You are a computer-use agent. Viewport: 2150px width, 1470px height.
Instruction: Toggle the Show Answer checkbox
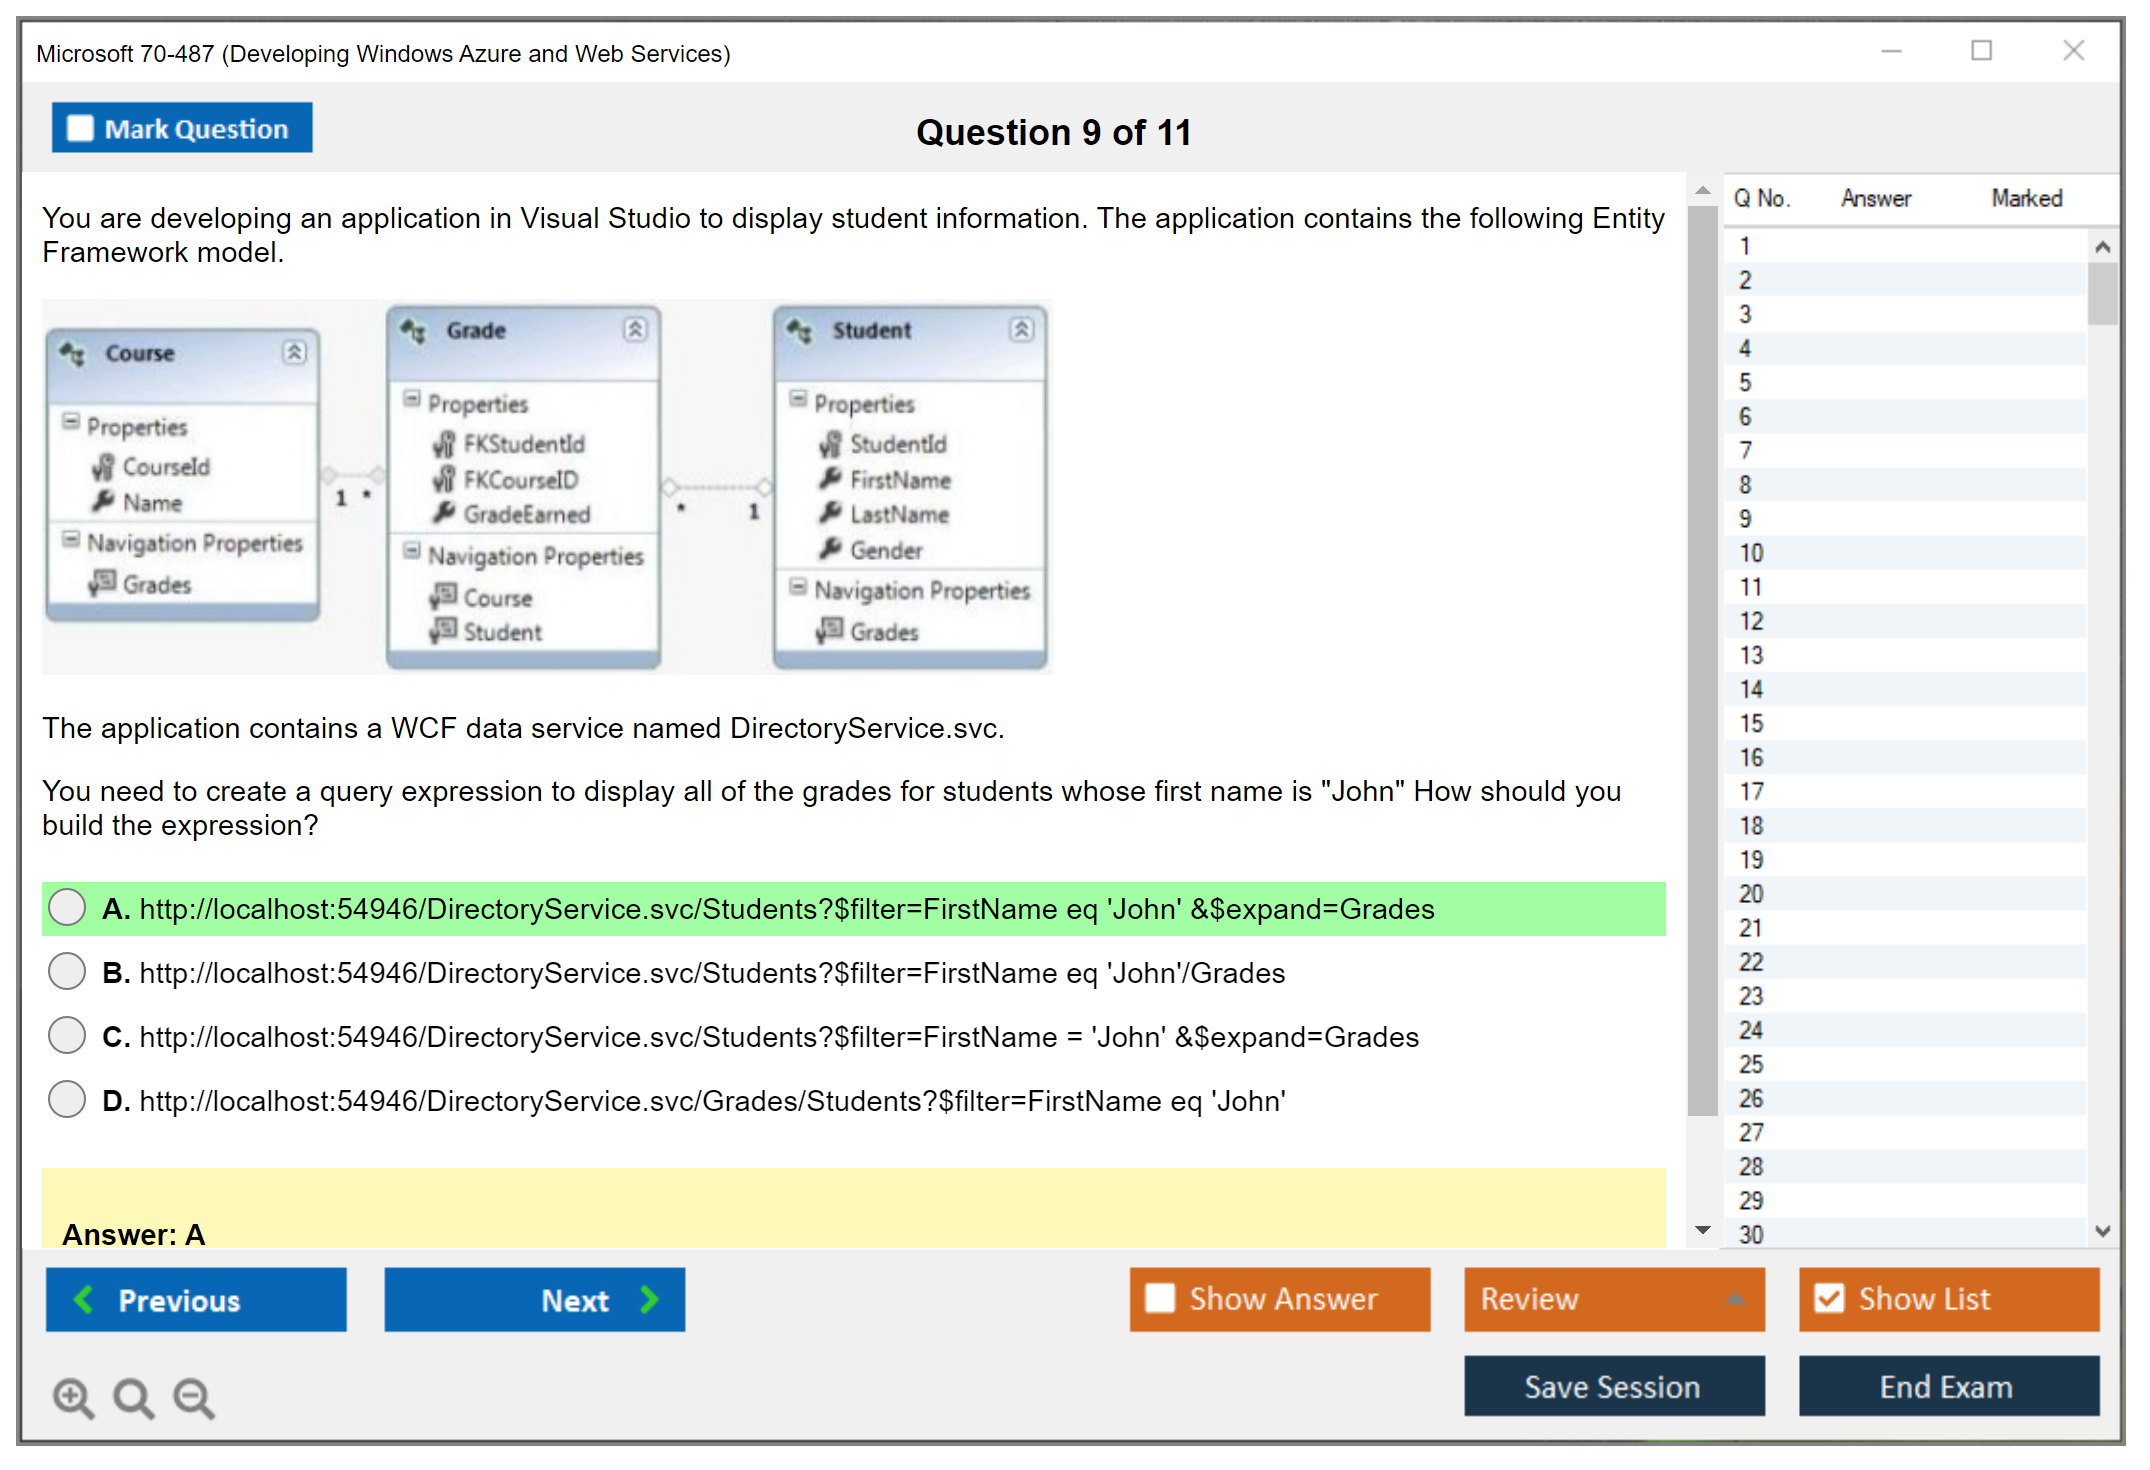click(1160, 1298)
